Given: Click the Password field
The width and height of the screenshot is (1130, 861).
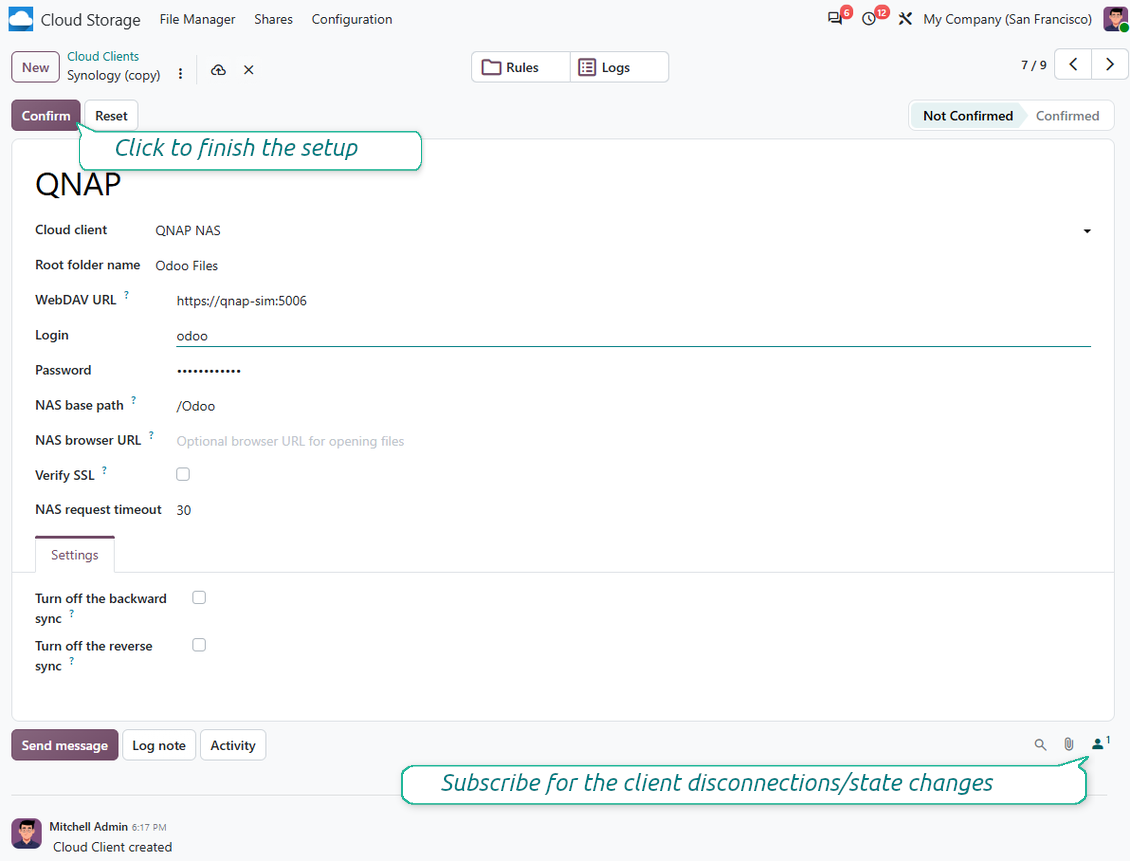Looking at the screenshot, I should [633, 370].
